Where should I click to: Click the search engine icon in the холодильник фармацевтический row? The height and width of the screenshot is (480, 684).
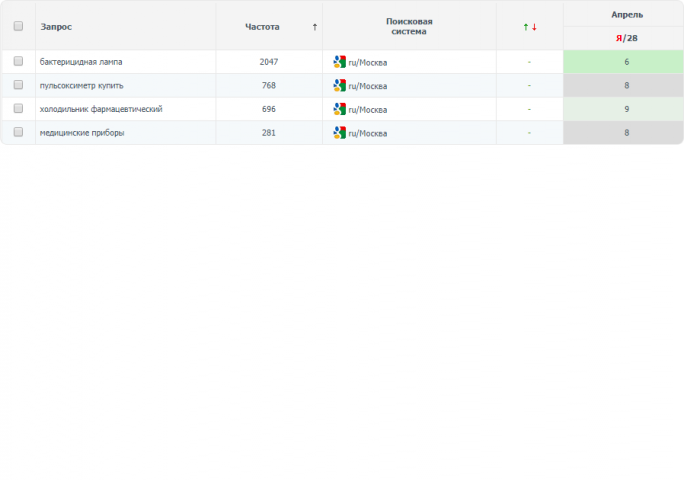(x=339, y=109)
